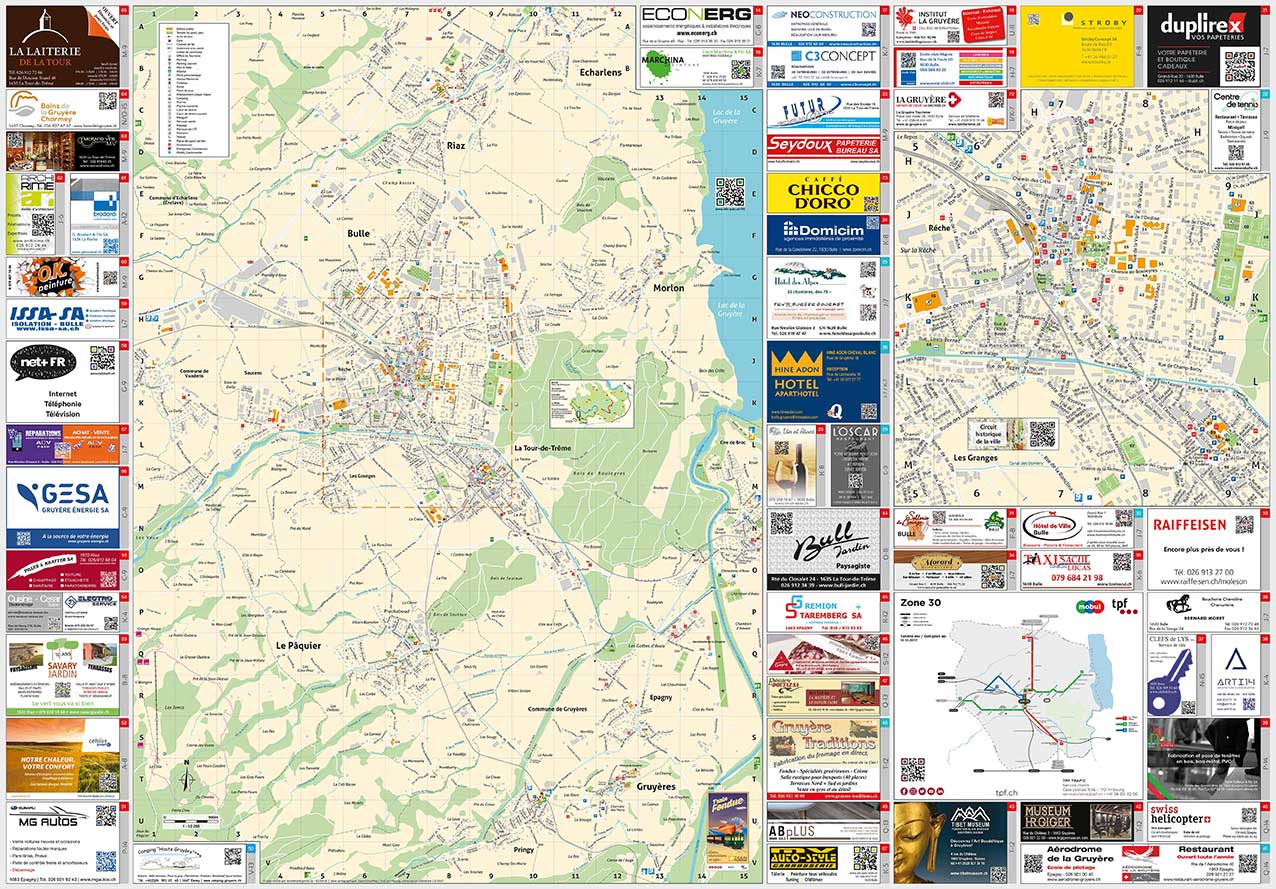Screen dimensions: 1276x889
Task: Click the Epagny label on the map
Action: click(x=661, y=696)
